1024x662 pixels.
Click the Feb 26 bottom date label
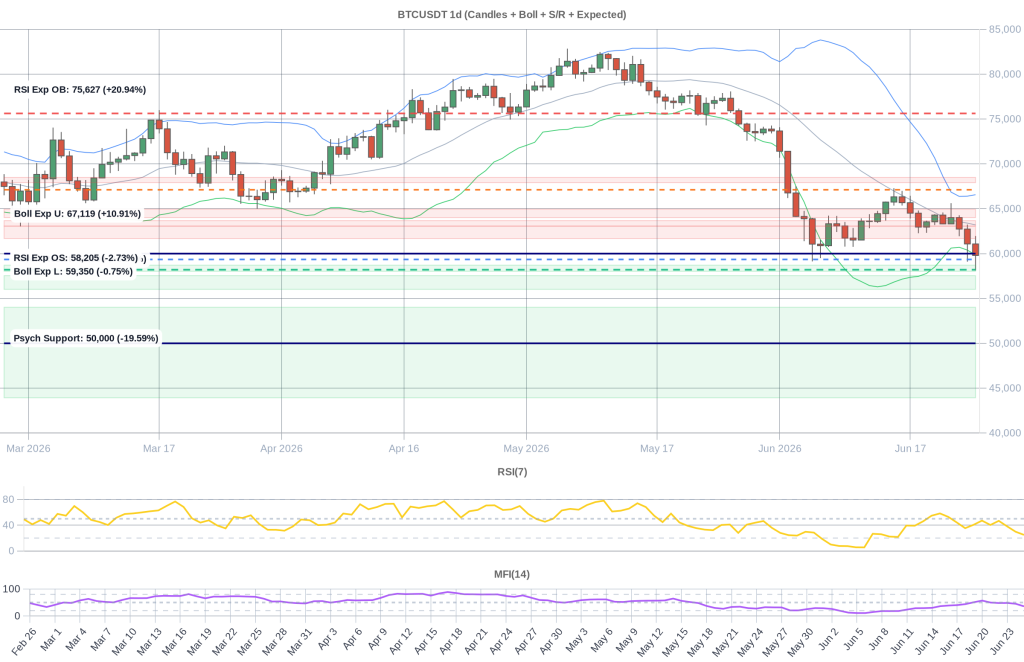(24, 642)
